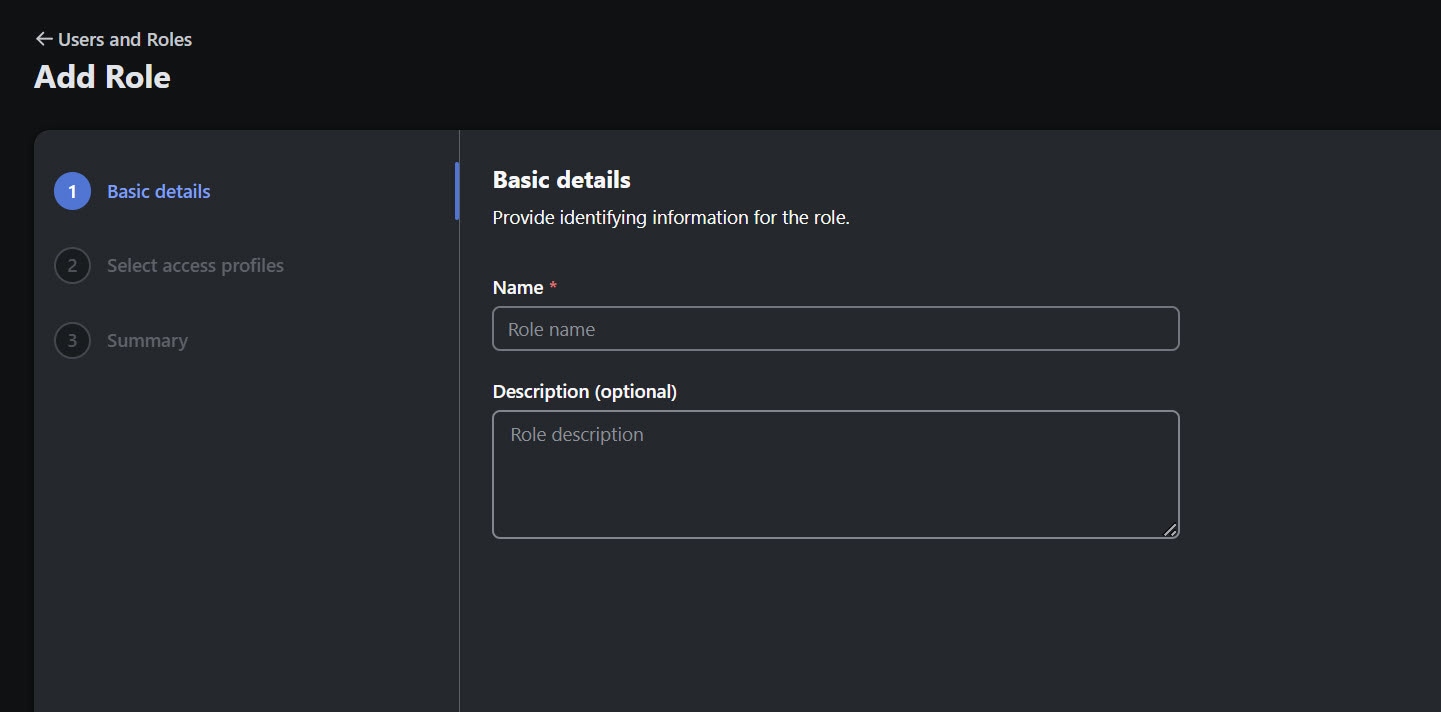Select step 1 circle for Basic details
The image size is (1441, 712).
(x=72, y=191)
